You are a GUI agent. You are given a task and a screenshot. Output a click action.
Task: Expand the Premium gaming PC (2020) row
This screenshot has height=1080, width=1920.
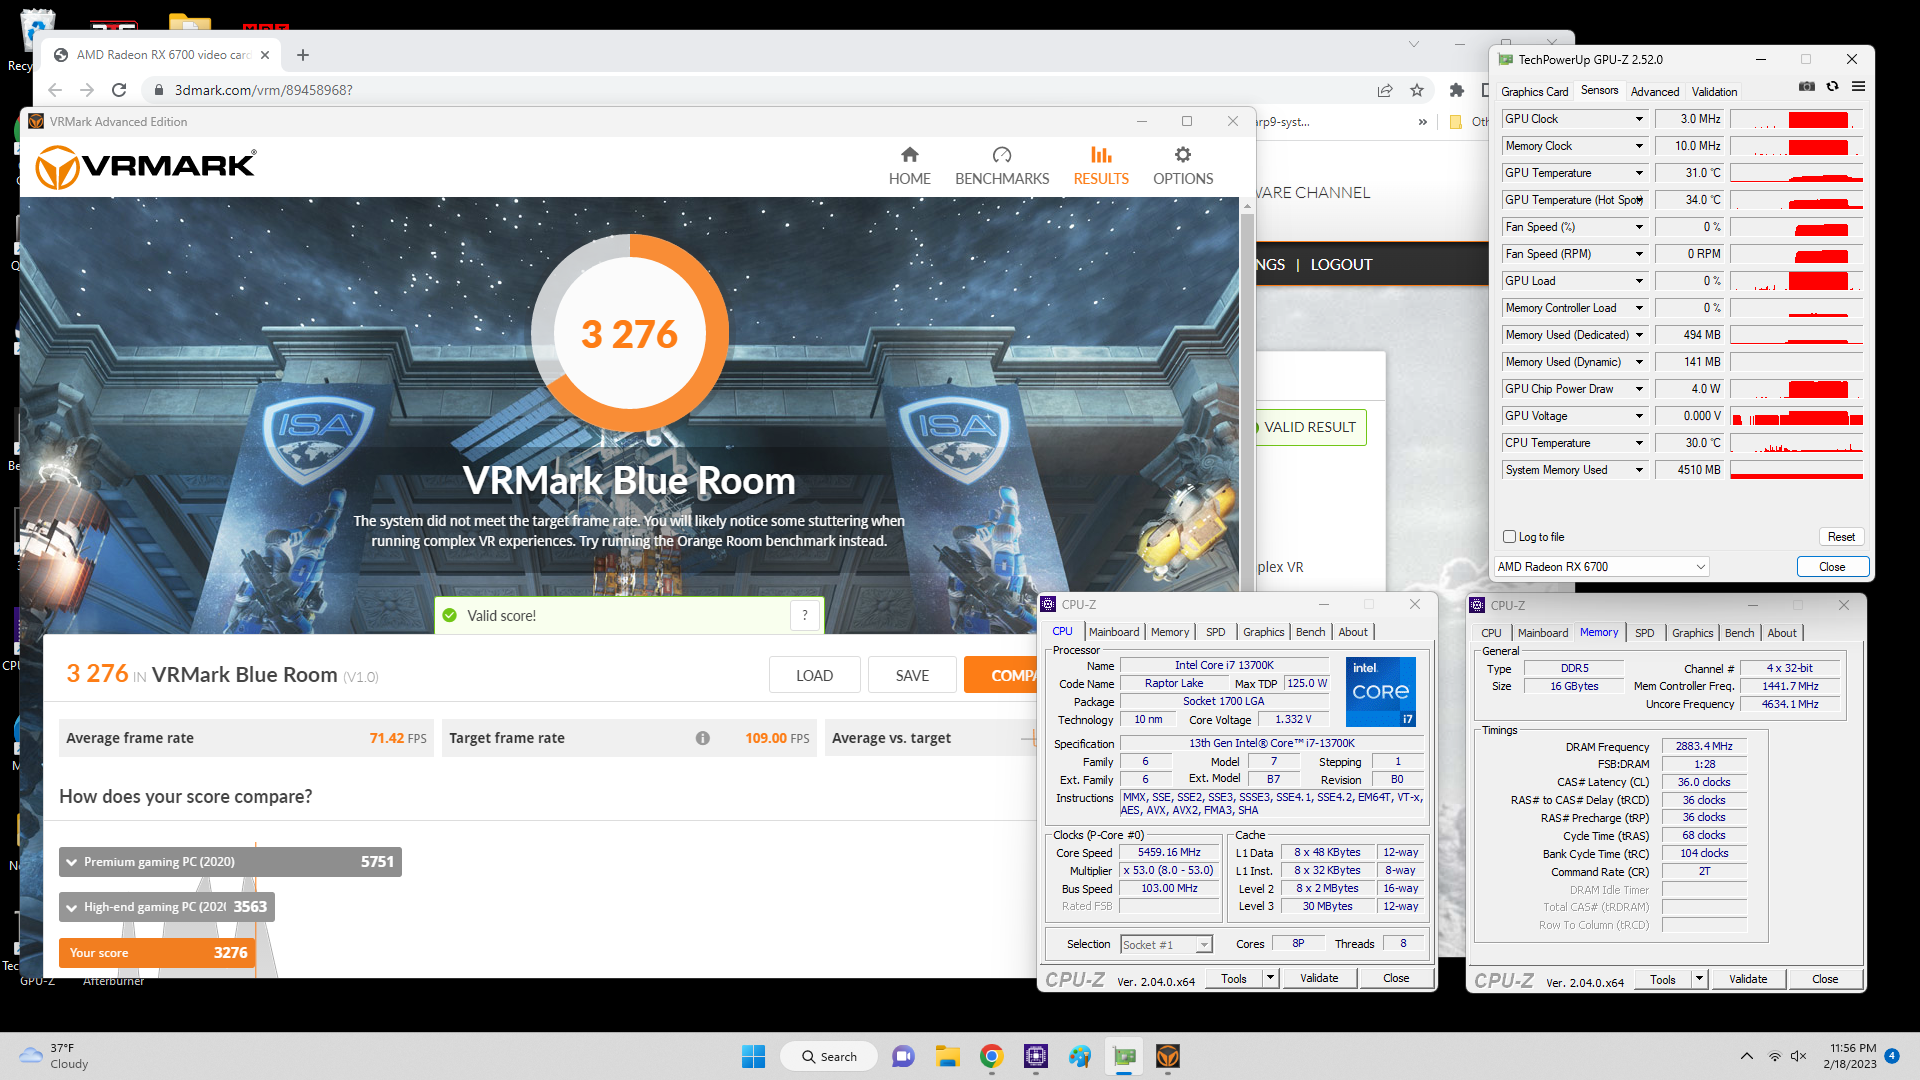pyautogui.click(x=230, y=862)
